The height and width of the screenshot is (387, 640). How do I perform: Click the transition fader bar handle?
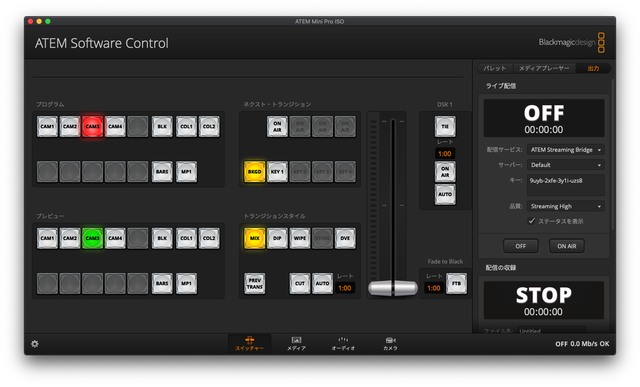click(393, 288)
